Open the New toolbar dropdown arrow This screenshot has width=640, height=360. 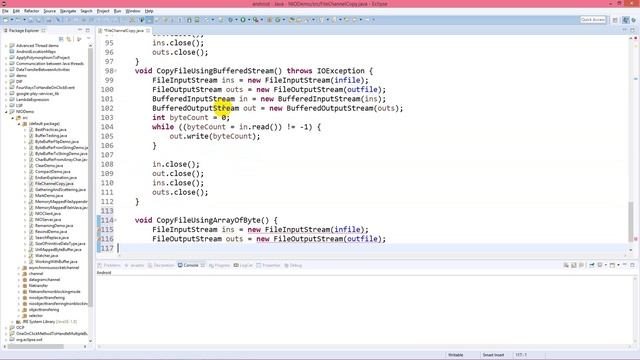(11, 20)
